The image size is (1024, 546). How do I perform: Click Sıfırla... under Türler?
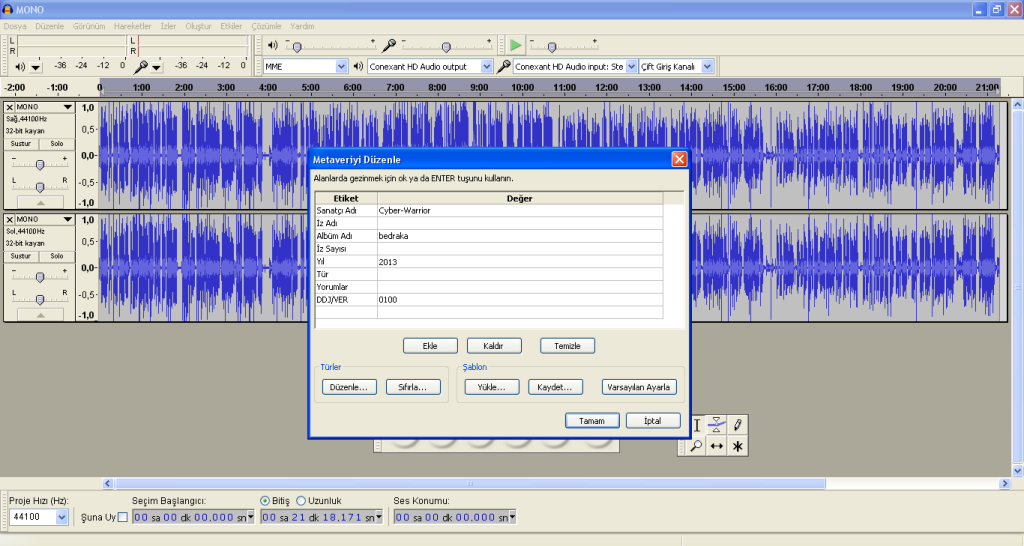coord(413,387)
